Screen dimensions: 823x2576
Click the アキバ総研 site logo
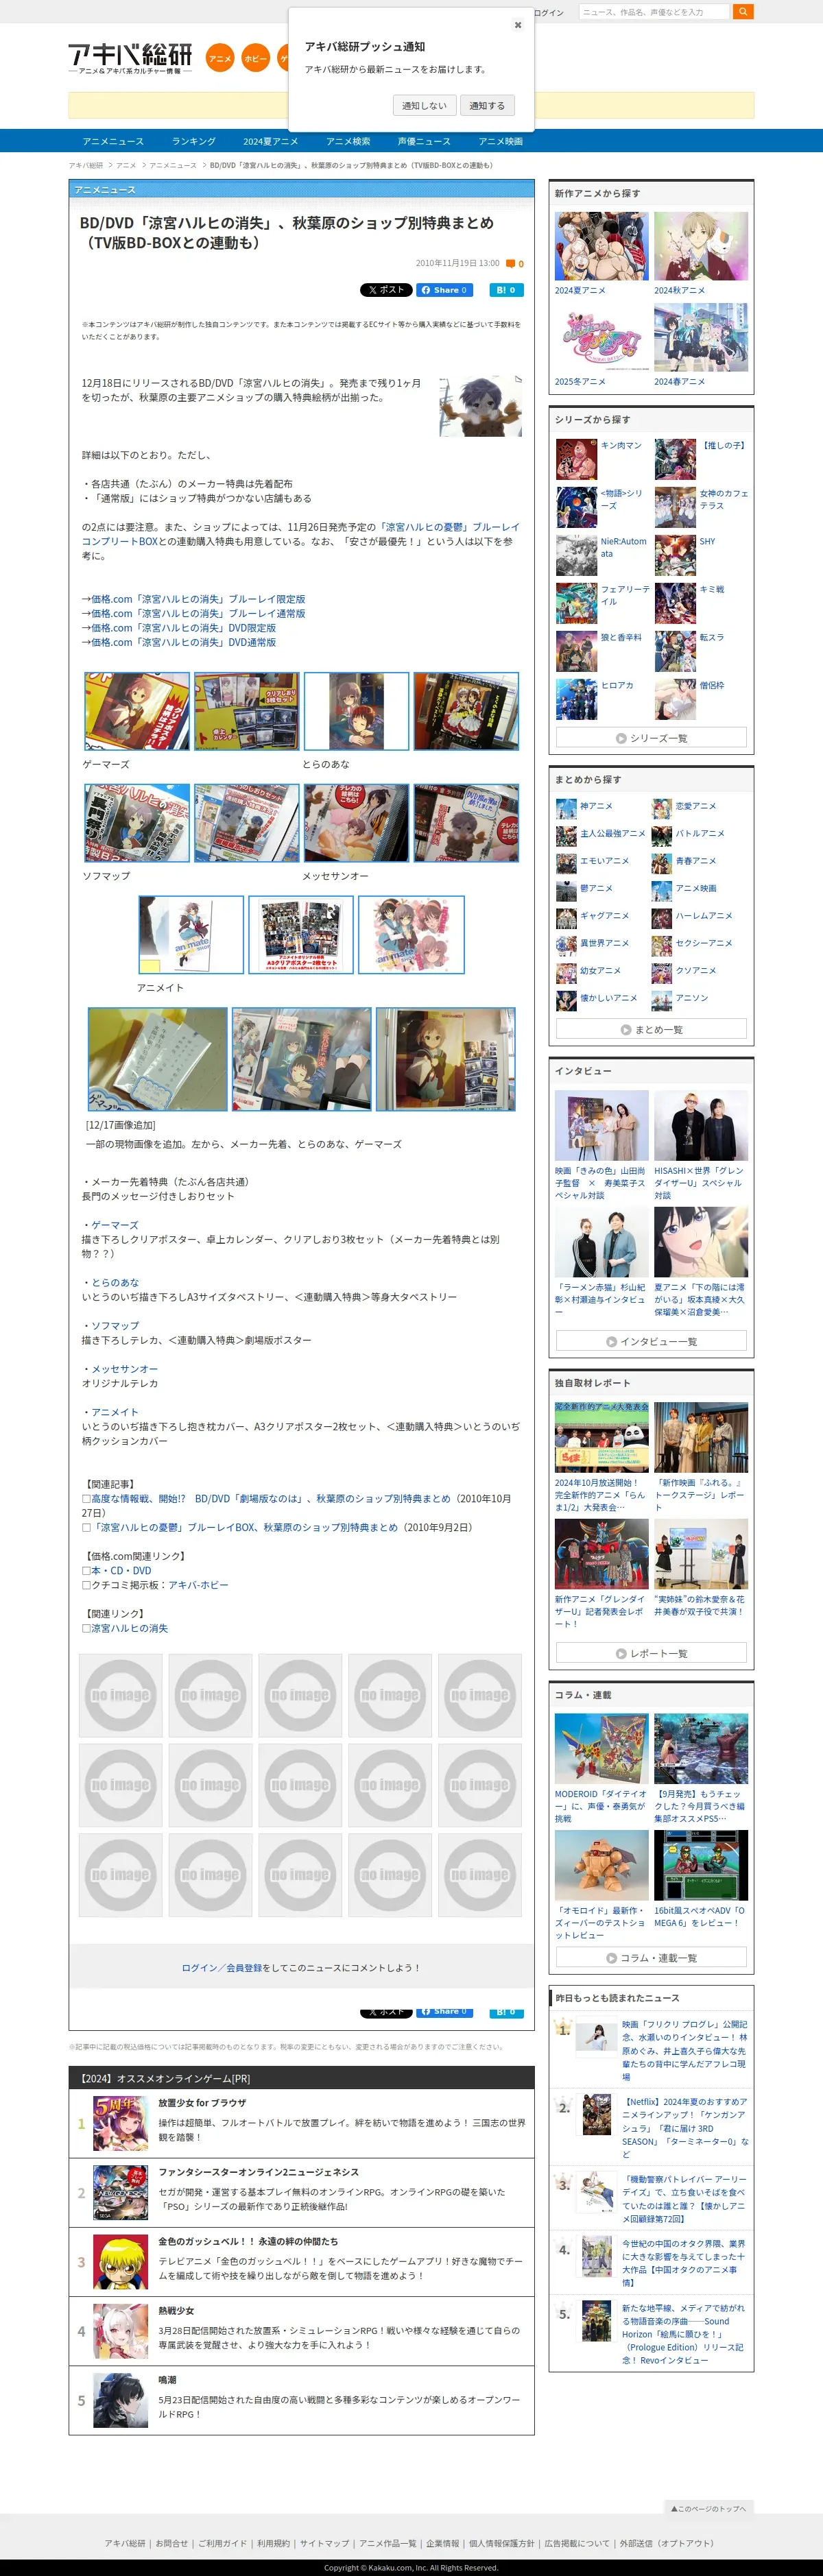(x=130, y=58)
